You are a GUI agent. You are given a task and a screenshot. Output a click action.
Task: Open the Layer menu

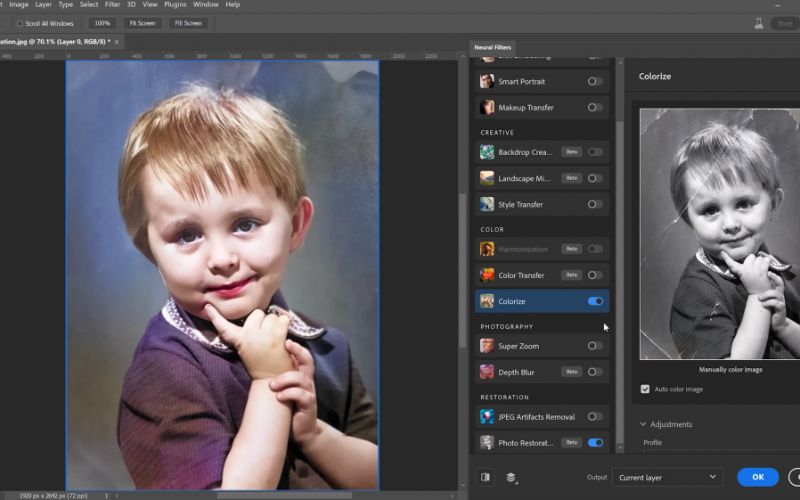point(43,5)
